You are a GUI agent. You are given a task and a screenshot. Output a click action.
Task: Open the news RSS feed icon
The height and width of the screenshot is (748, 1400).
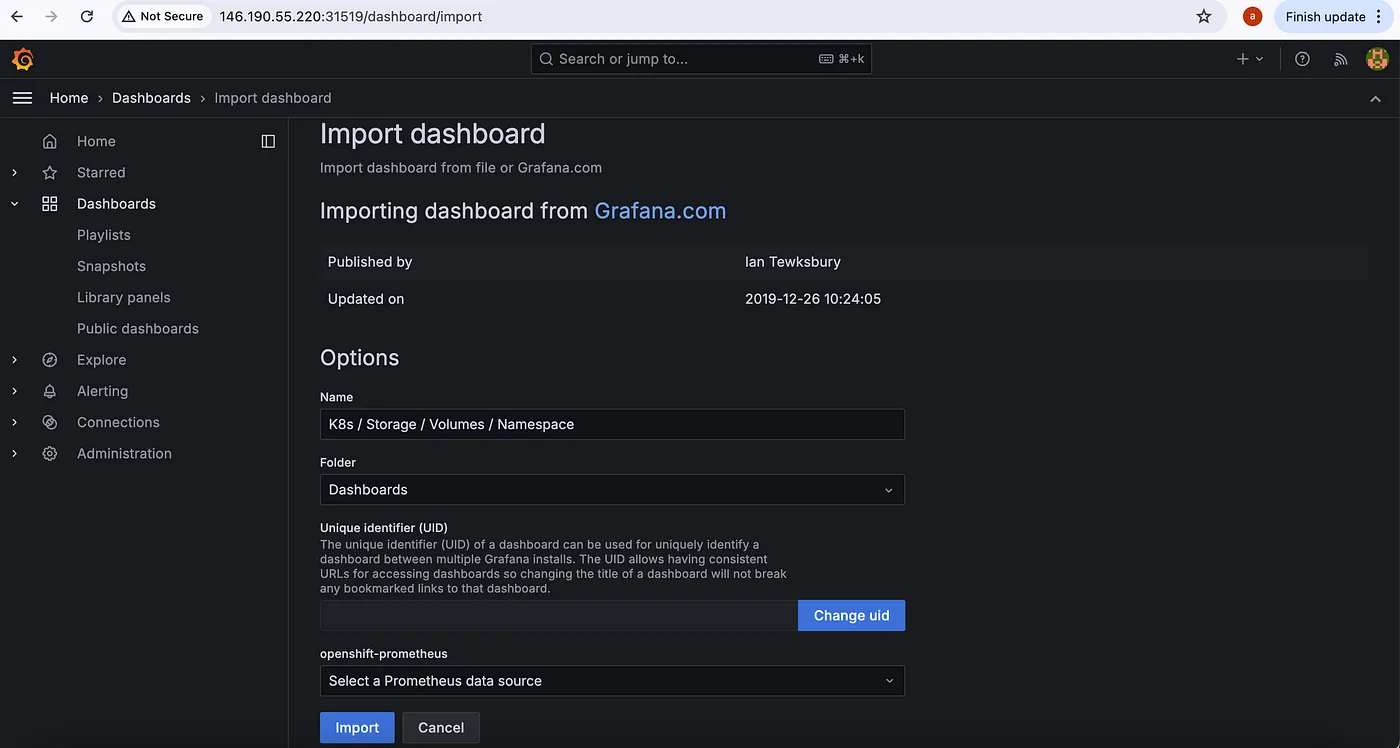point(1340,59)
